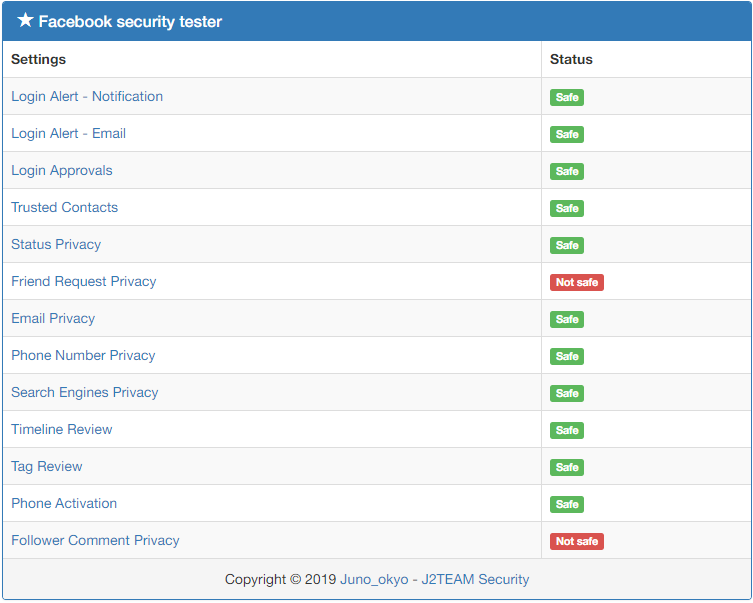Click the star icon in the header

[25, 20]
